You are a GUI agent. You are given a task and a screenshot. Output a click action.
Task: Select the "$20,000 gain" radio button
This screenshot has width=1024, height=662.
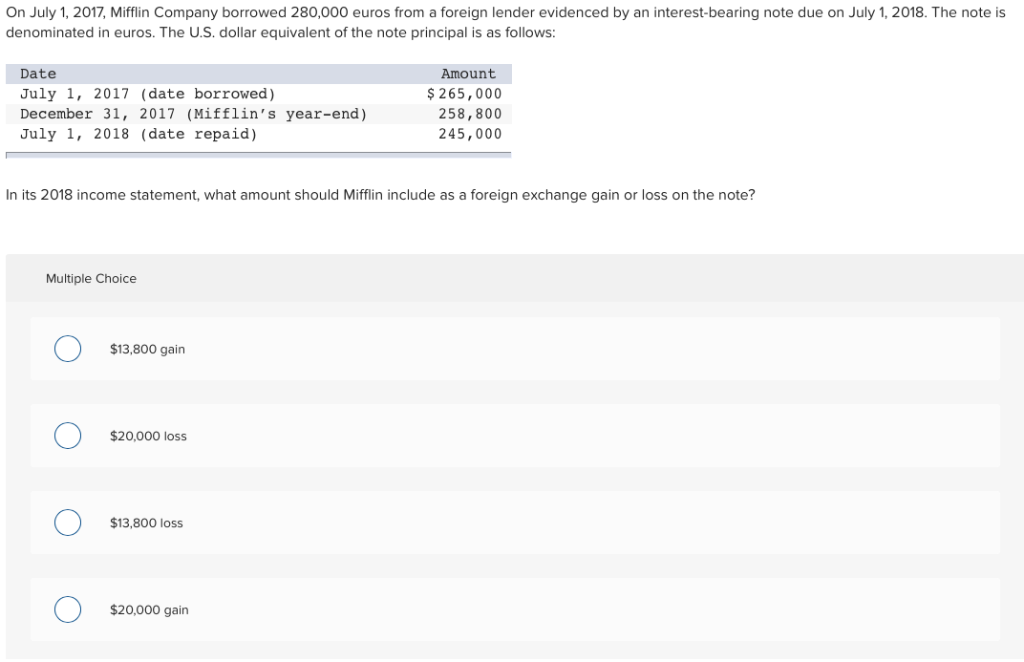67,609
